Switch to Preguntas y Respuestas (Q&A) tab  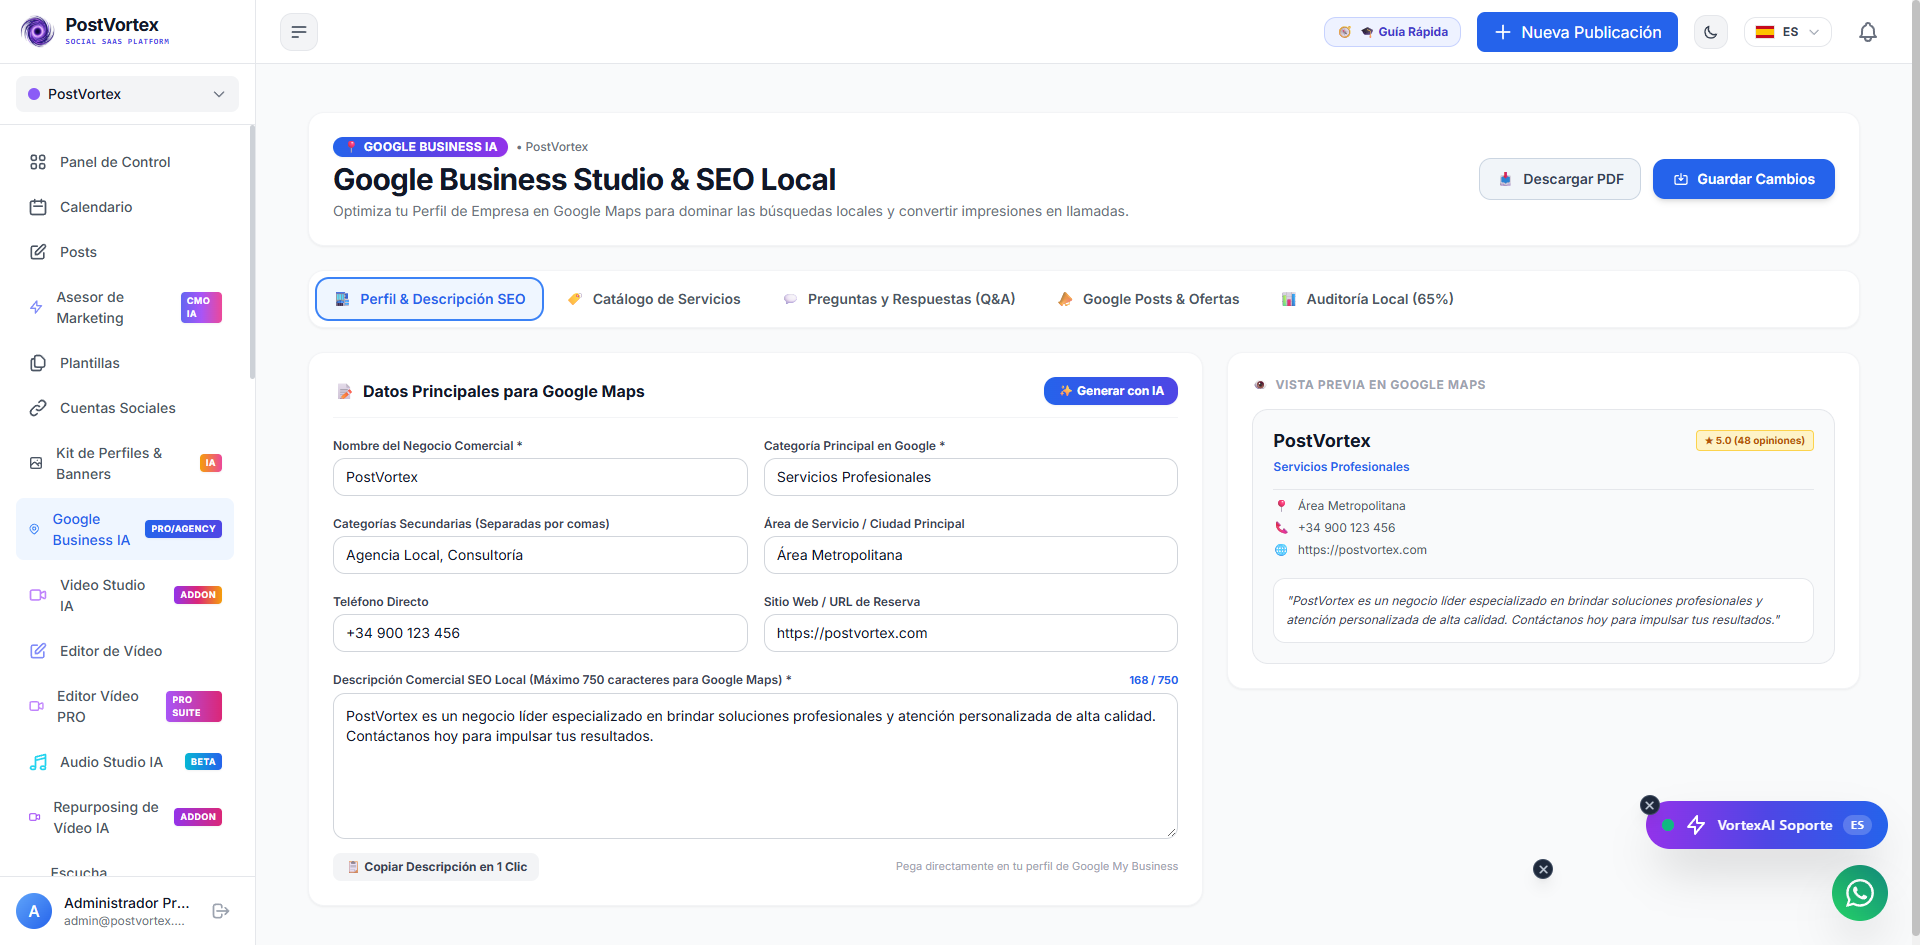[899, 299]
